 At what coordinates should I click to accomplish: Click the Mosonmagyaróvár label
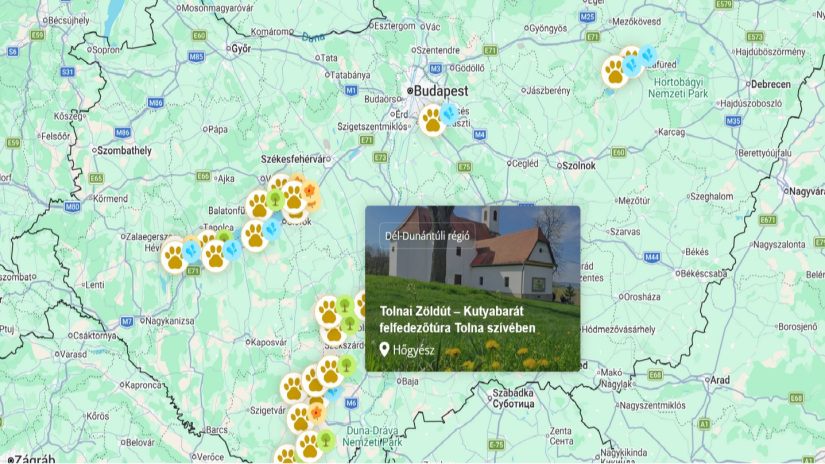click(x=217, y=8)
